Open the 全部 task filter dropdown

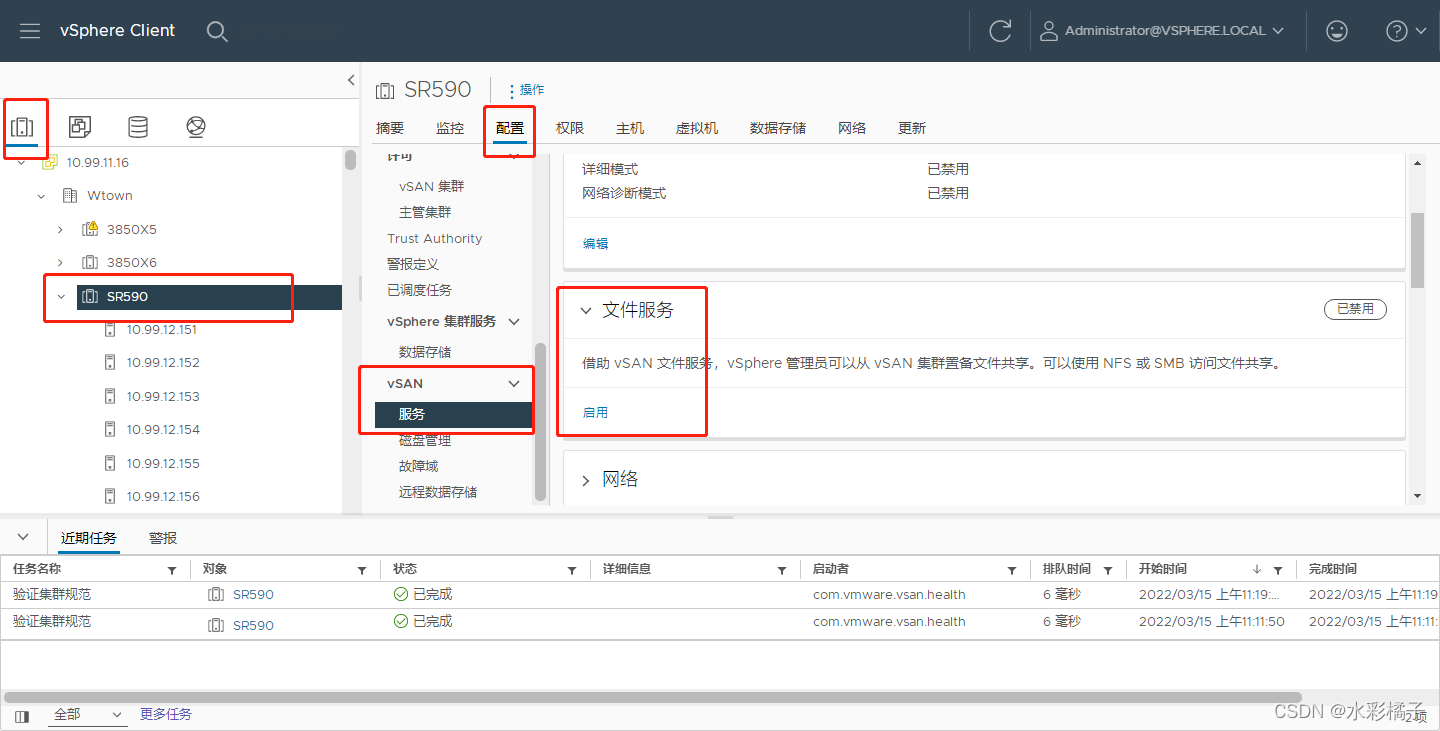click(x=87, y=715)
